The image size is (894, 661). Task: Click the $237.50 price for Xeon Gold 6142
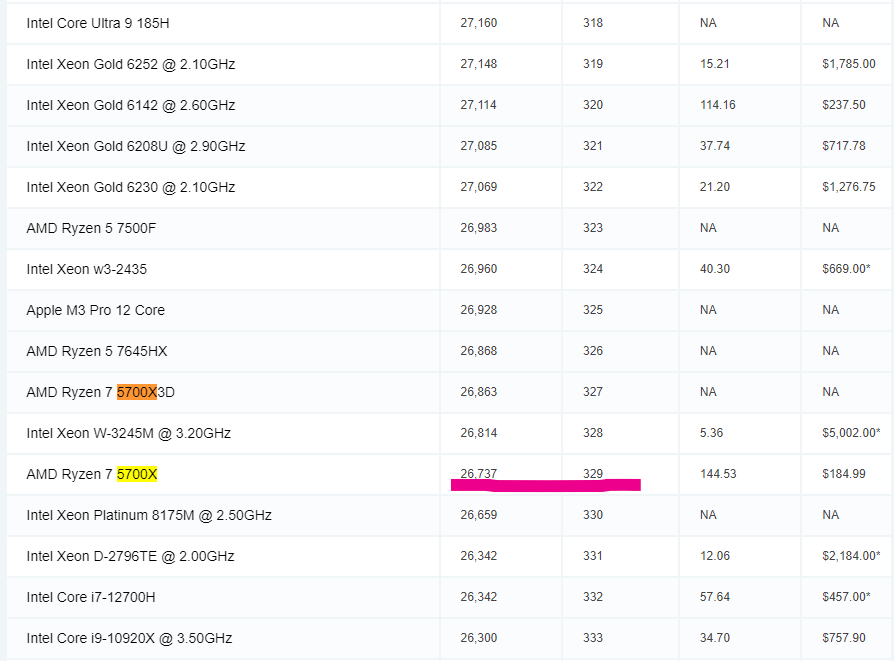pos(843,105)
